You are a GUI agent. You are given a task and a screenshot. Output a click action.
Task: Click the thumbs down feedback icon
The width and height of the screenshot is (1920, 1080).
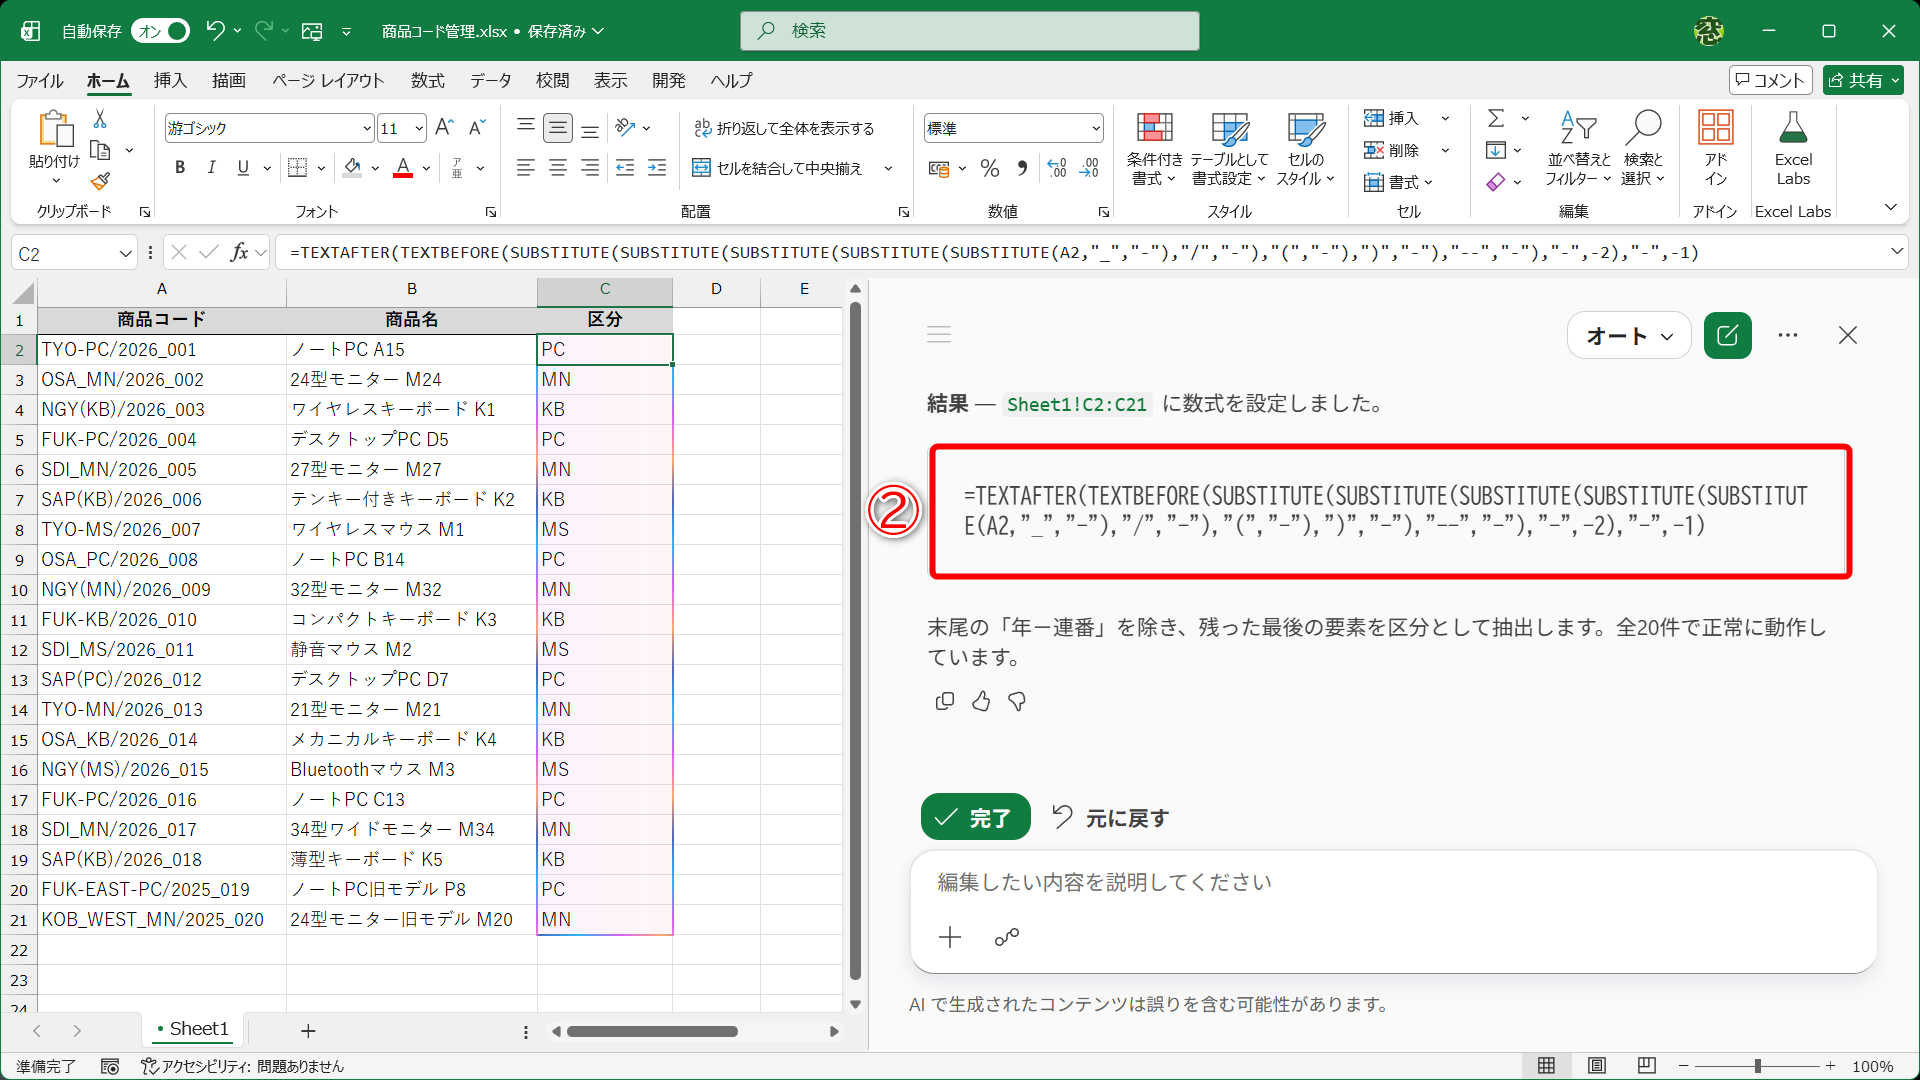tap(1017, 701)
